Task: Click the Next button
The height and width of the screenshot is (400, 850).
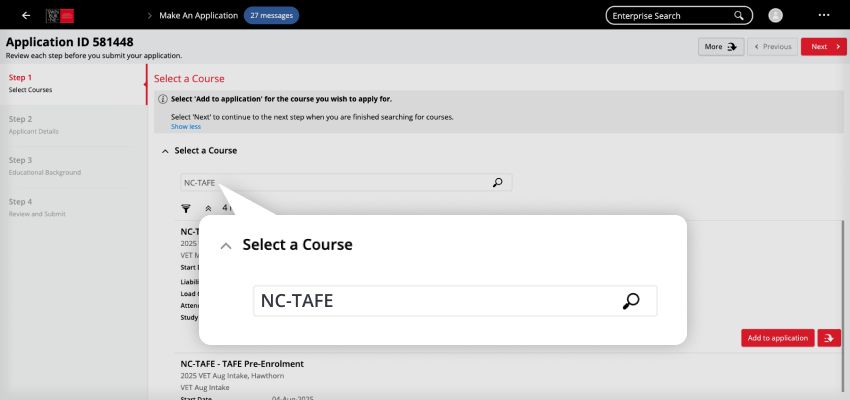Action: point(823,47)
